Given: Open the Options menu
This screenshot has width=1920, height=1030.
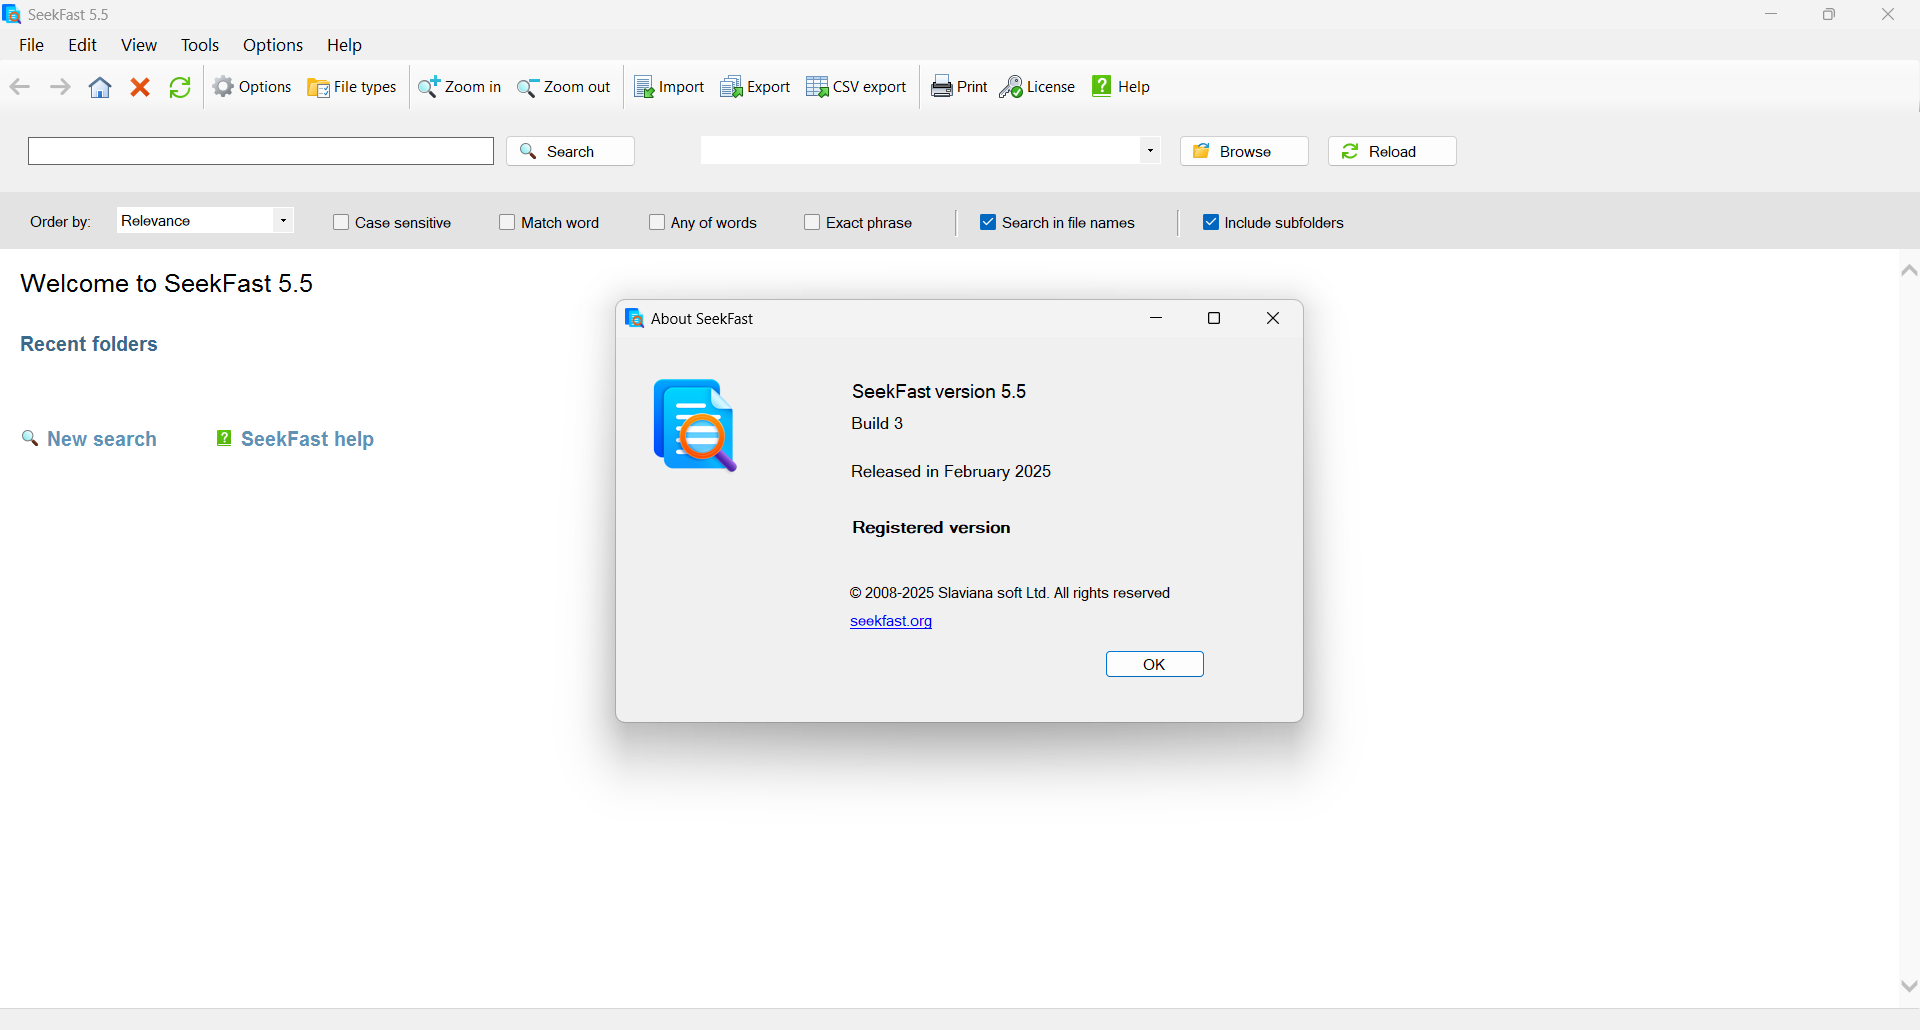Looking at the screenshot, I should [x=273, y=45].
